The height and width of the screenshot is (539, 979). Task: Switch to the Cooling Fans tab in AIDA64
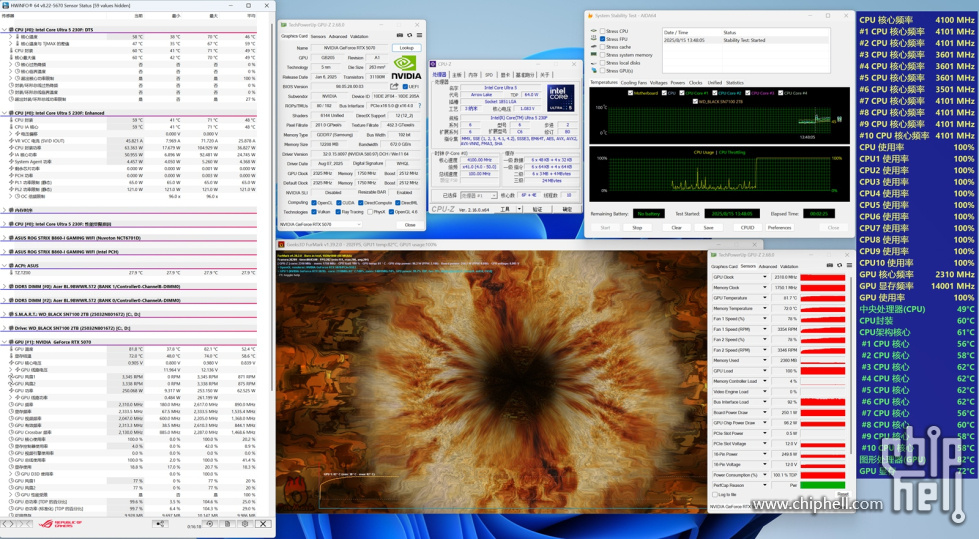(634, 82)
